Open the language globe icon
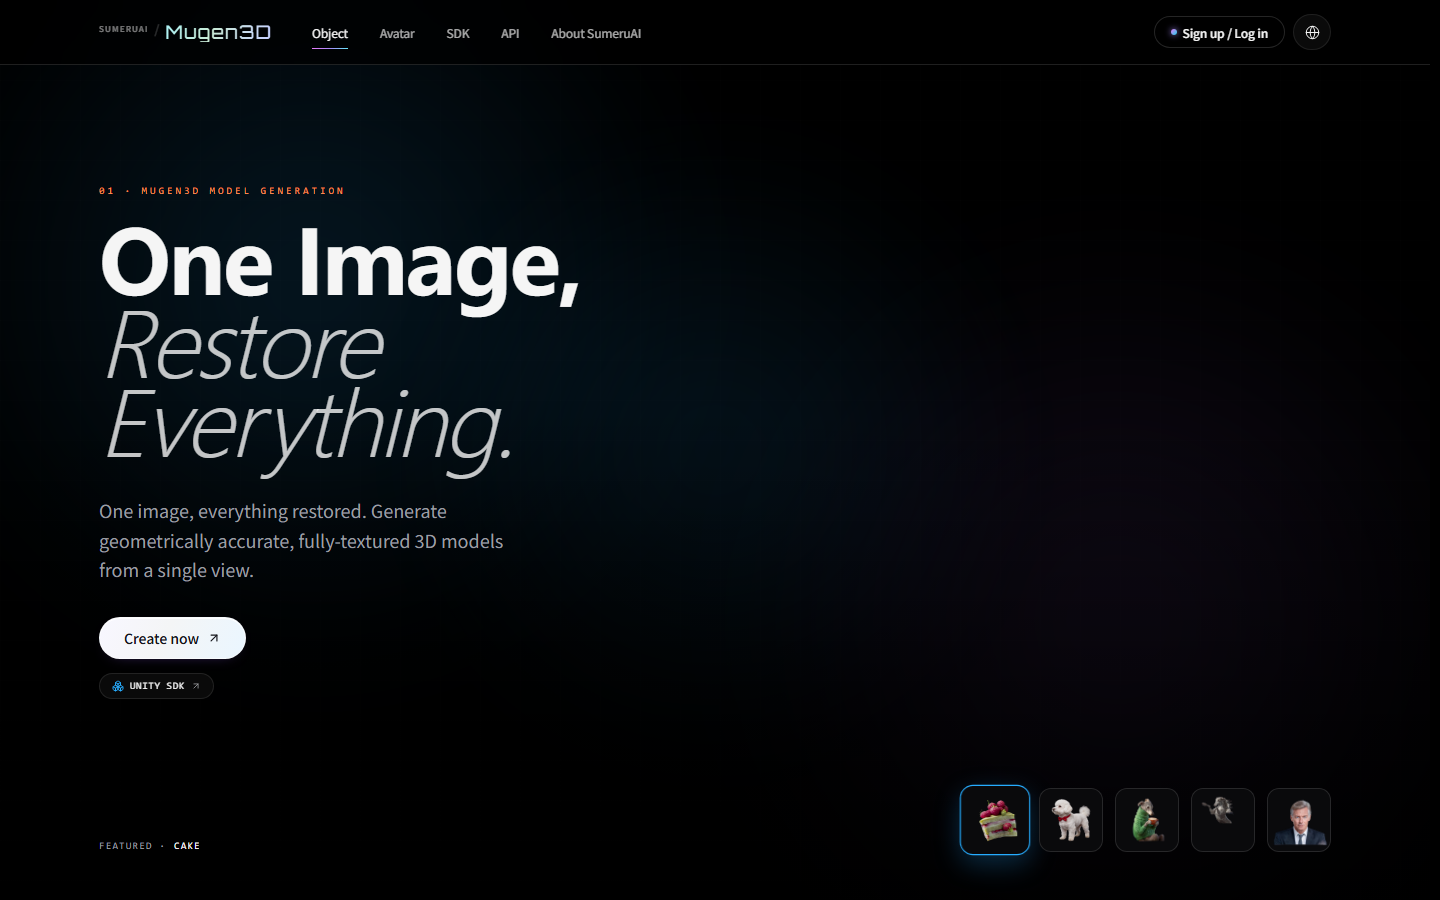 pyautogui.click(x=1312, y=33)
